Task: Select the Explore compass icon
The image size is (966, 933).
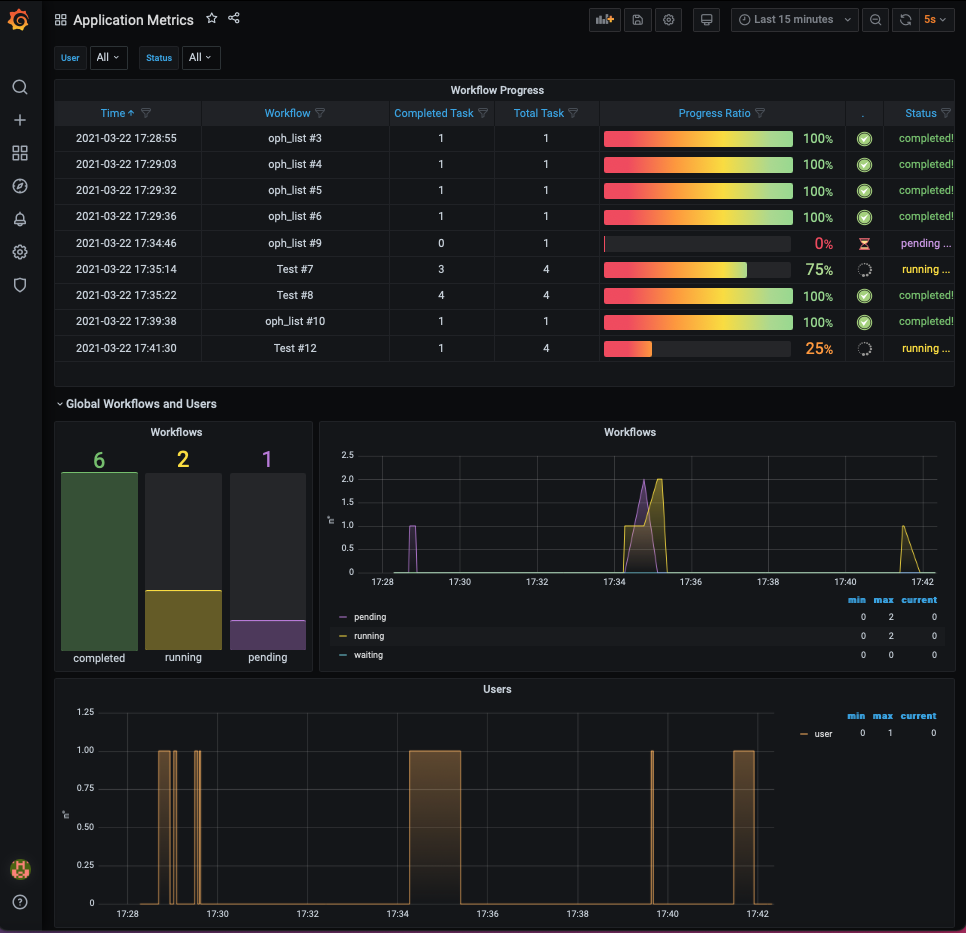Action: [19, 186]
